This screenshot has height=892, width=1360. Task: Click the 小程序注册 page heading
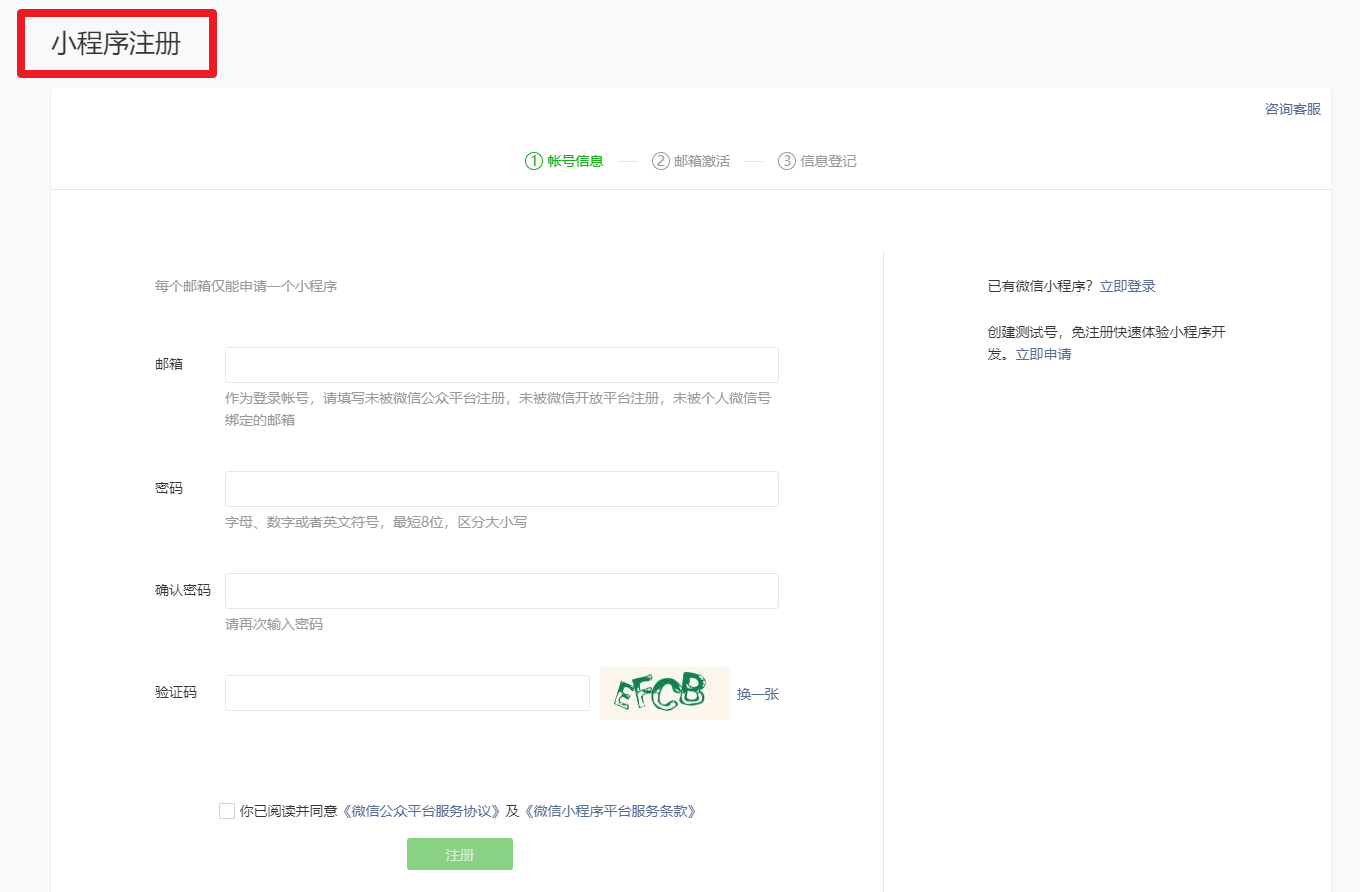click(116, 44)
